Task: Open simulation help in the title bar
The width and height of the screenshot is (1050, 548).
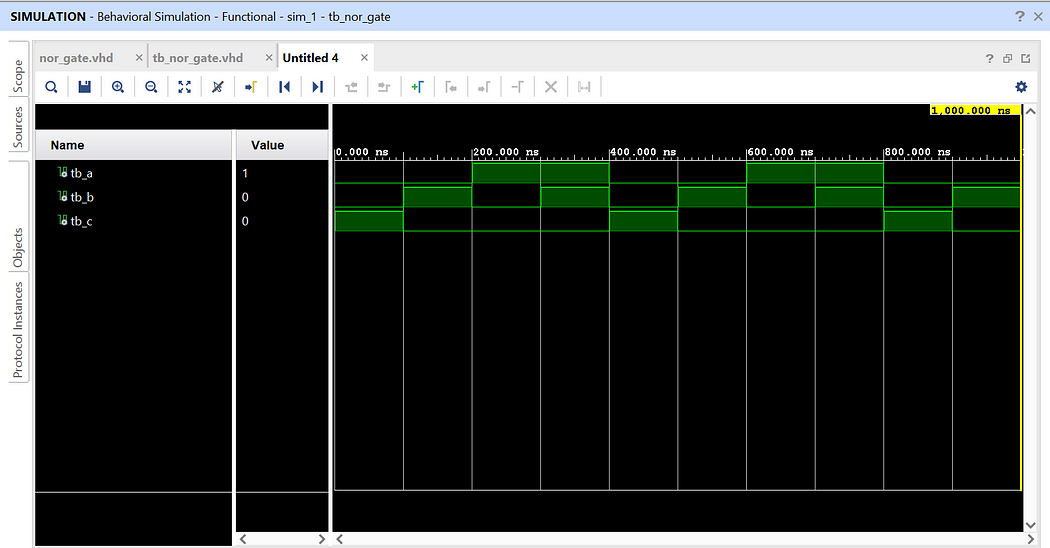Action: tap(1020, 16)
